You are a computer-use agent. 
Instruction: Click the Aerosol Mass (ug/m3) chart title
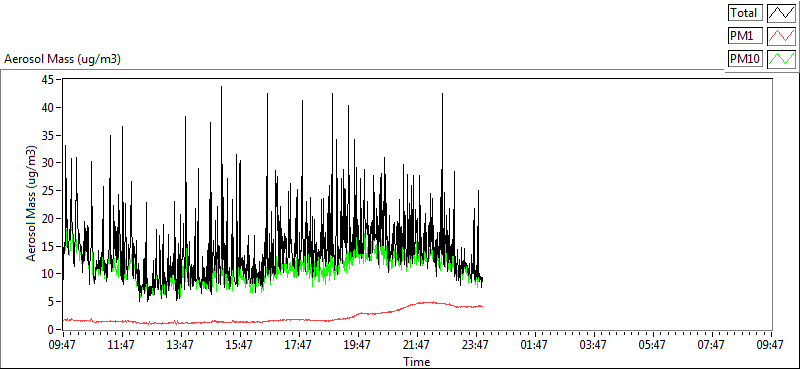pyautogui.click(x=63, y=59)
